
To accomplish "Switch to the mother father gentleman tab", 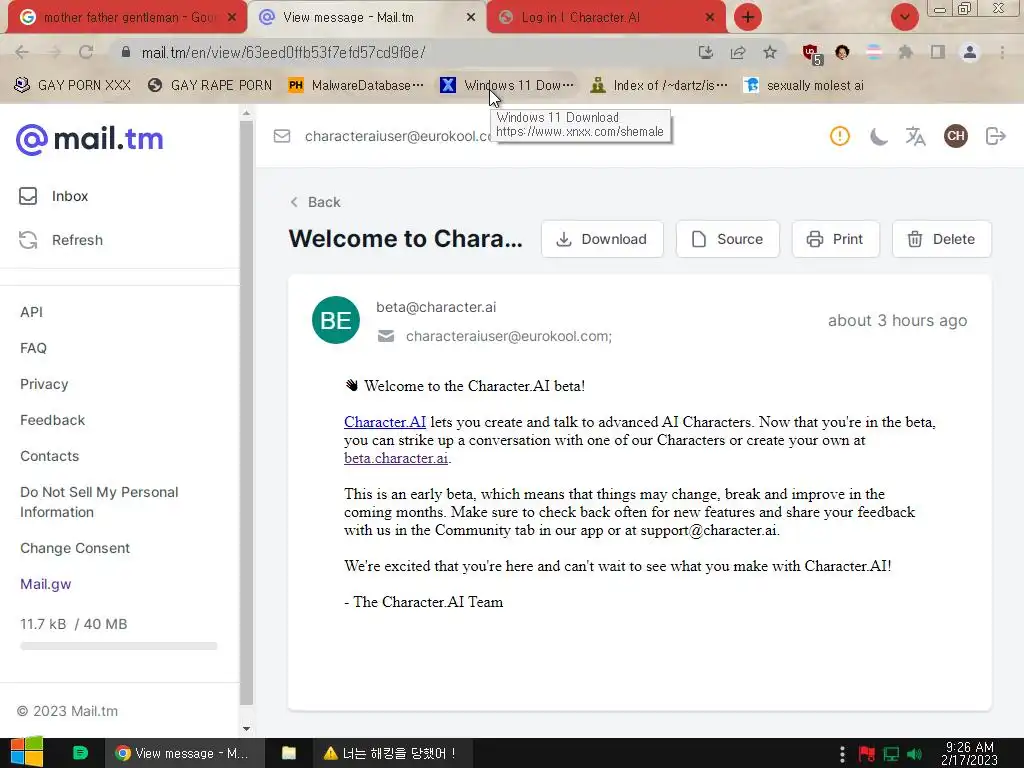I will [127, 17].
